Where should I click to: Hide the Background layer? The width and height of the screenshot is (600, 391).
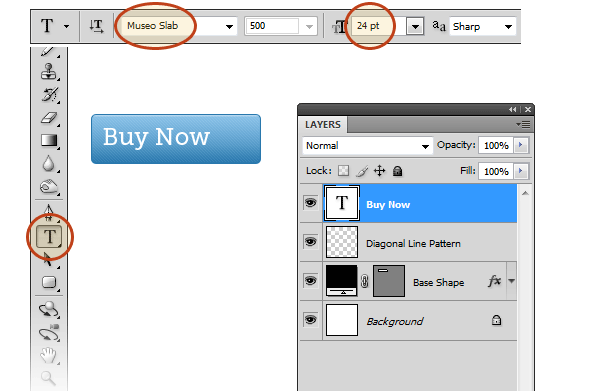click(x=310, y=319)
